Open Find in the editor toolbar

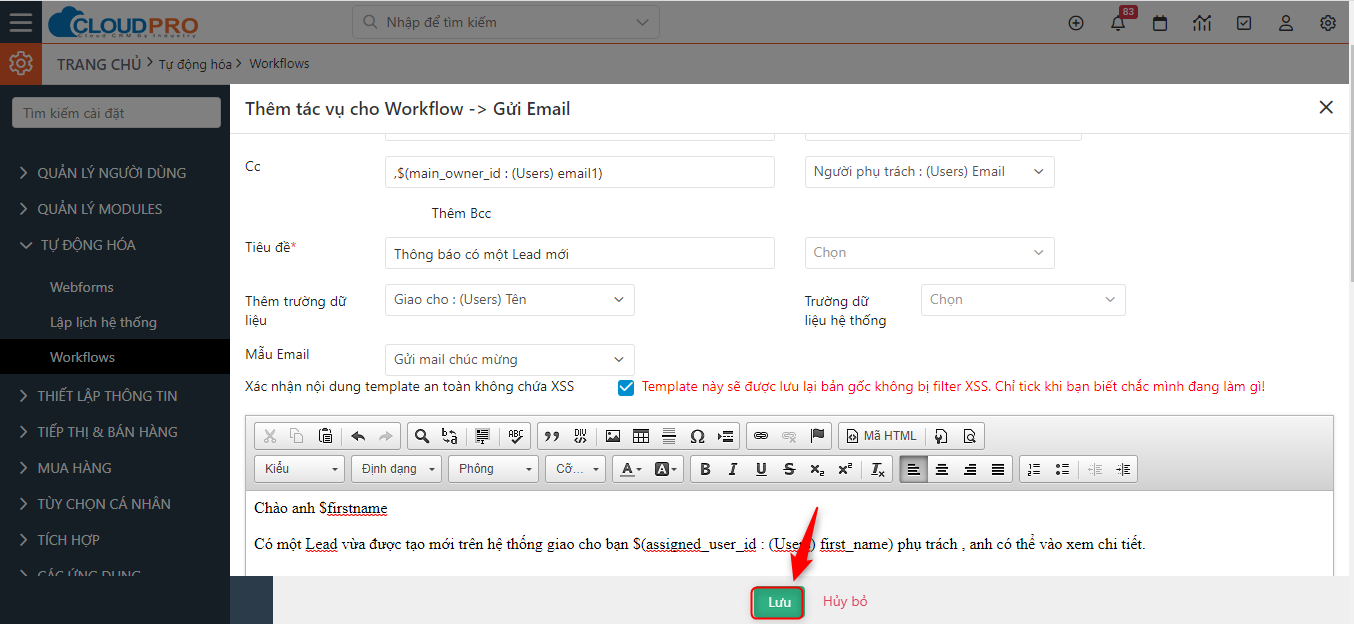pyautogui.click(x=422, y=436)
